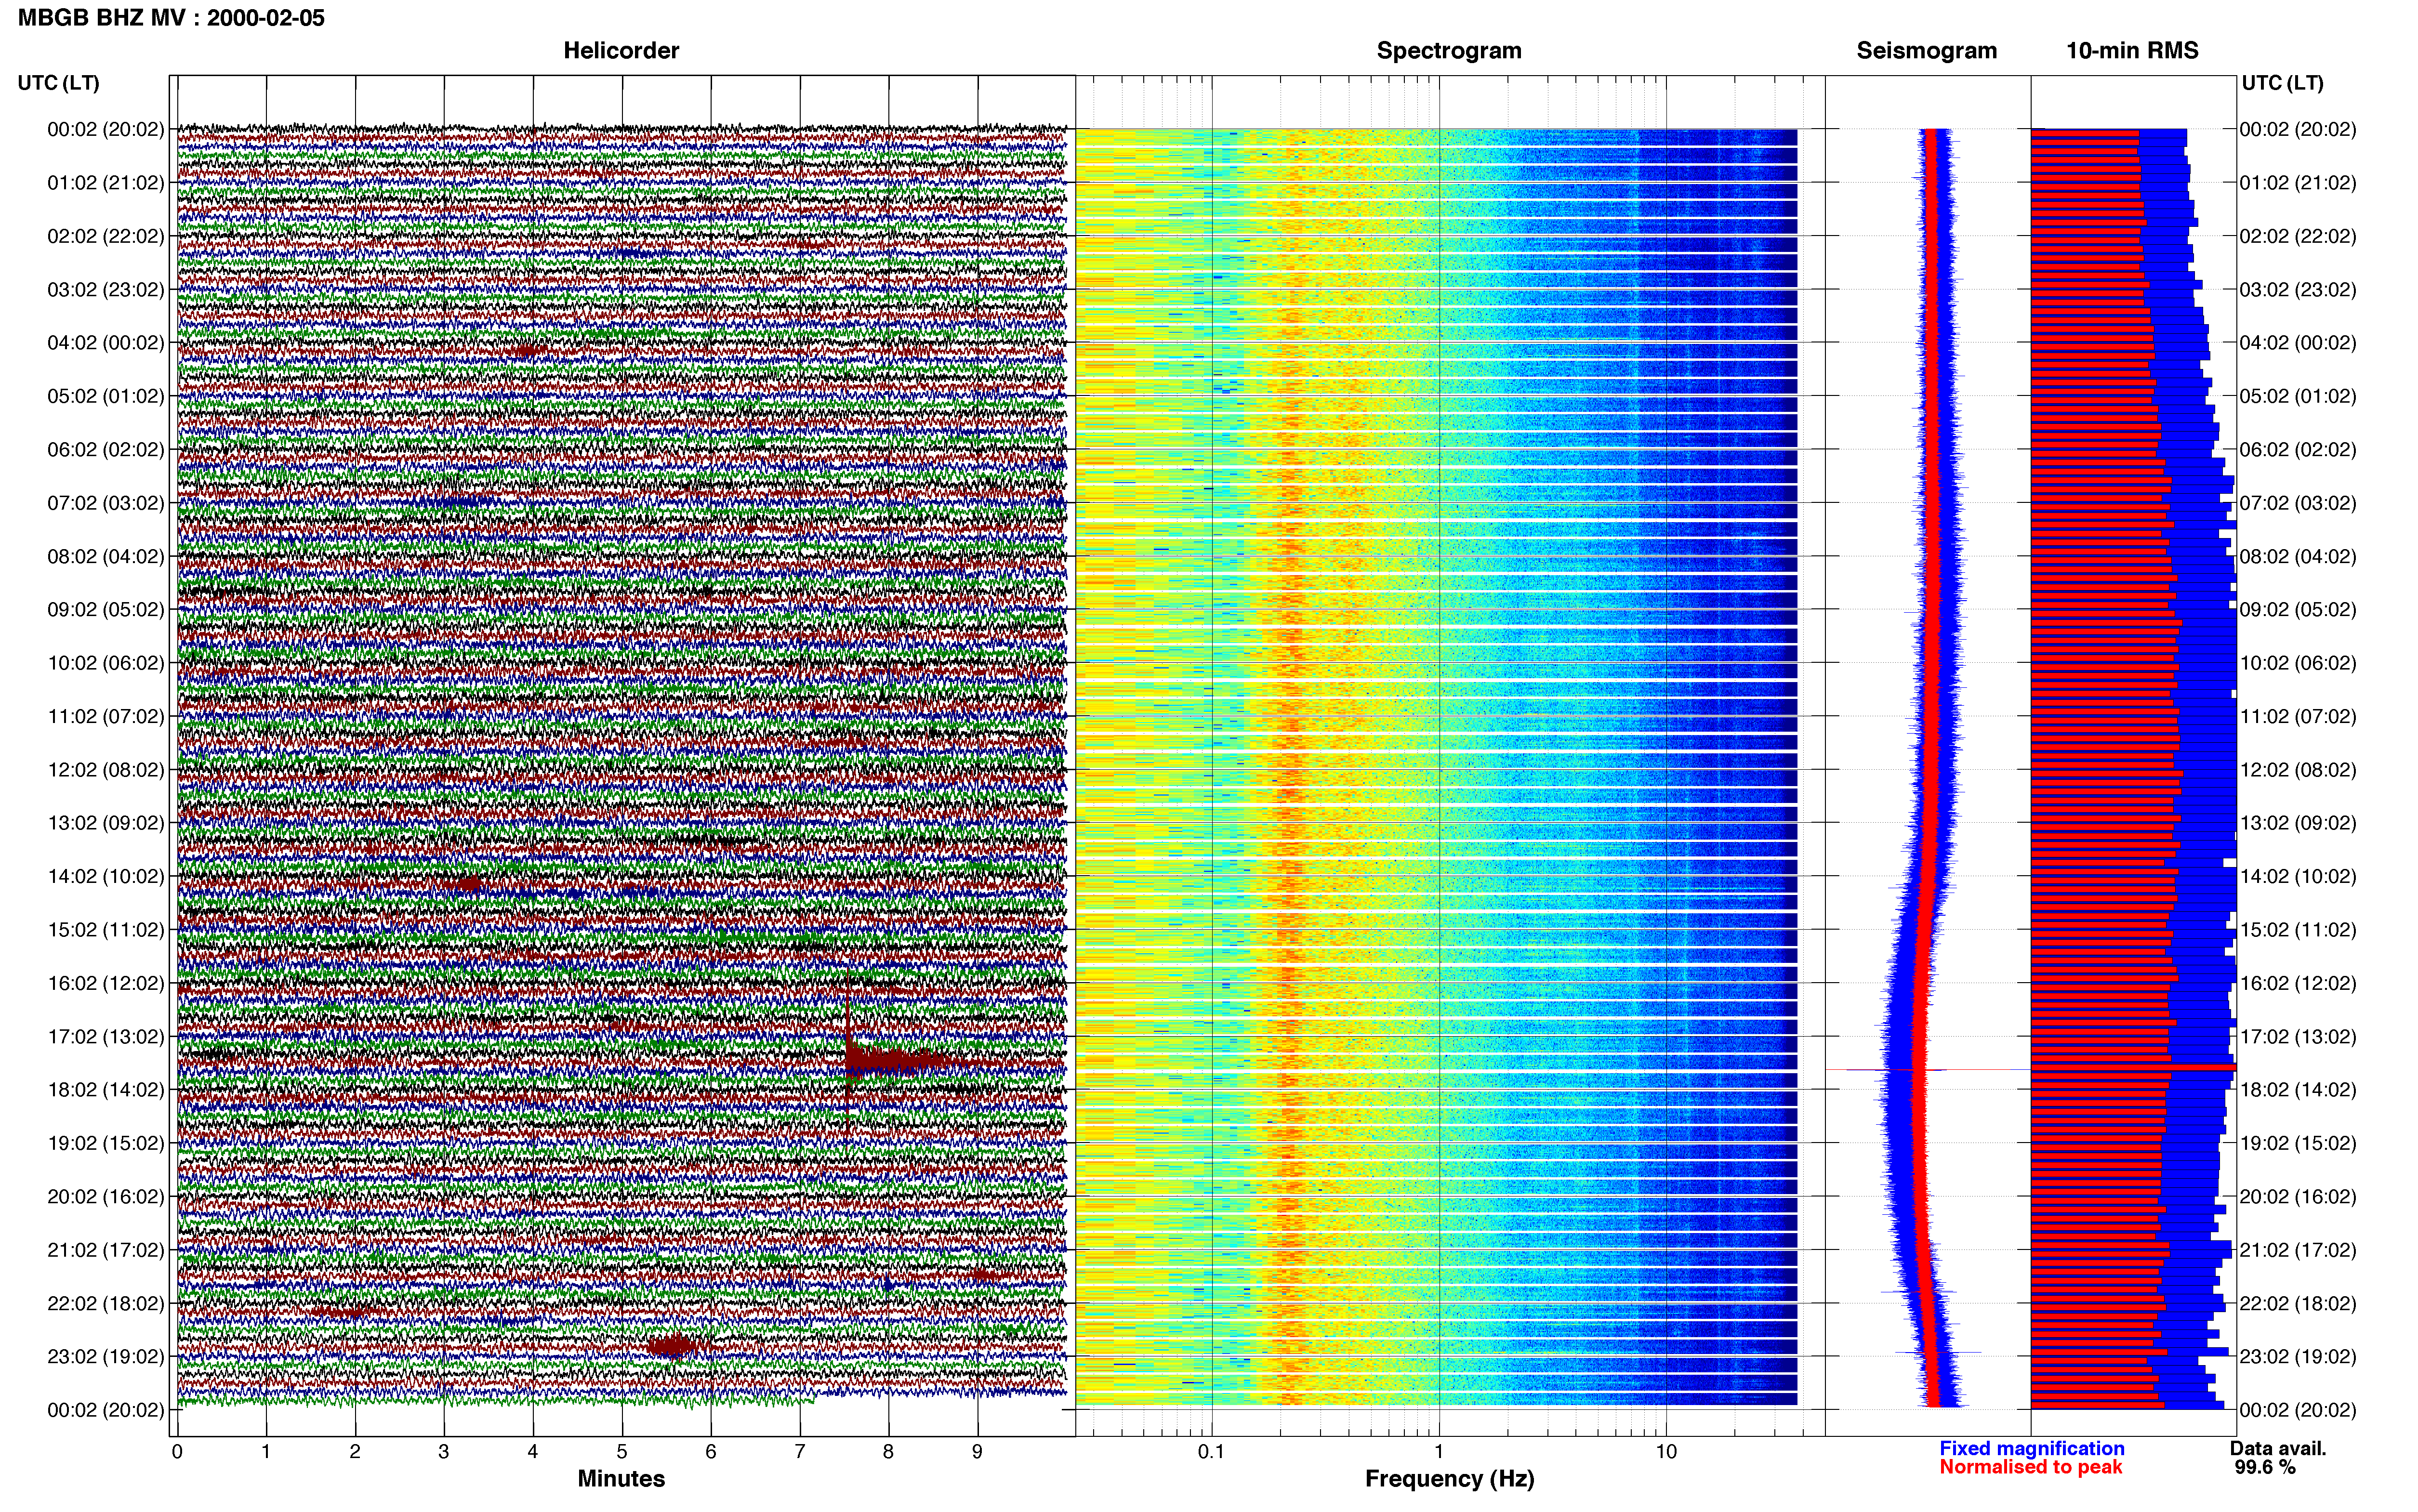Click the right 'UTC (LT)' axis label

[x=2282, y=83]
